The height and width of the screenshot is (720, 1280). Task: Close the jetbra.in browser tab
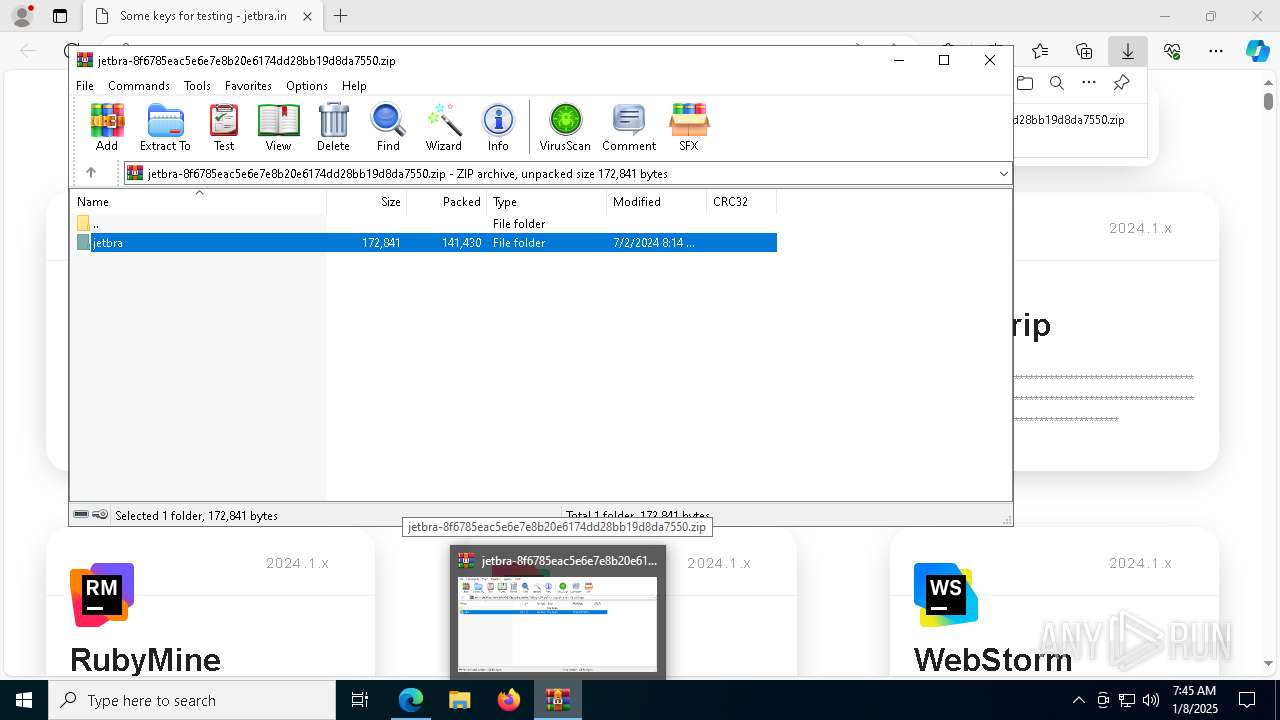point(308,16)
